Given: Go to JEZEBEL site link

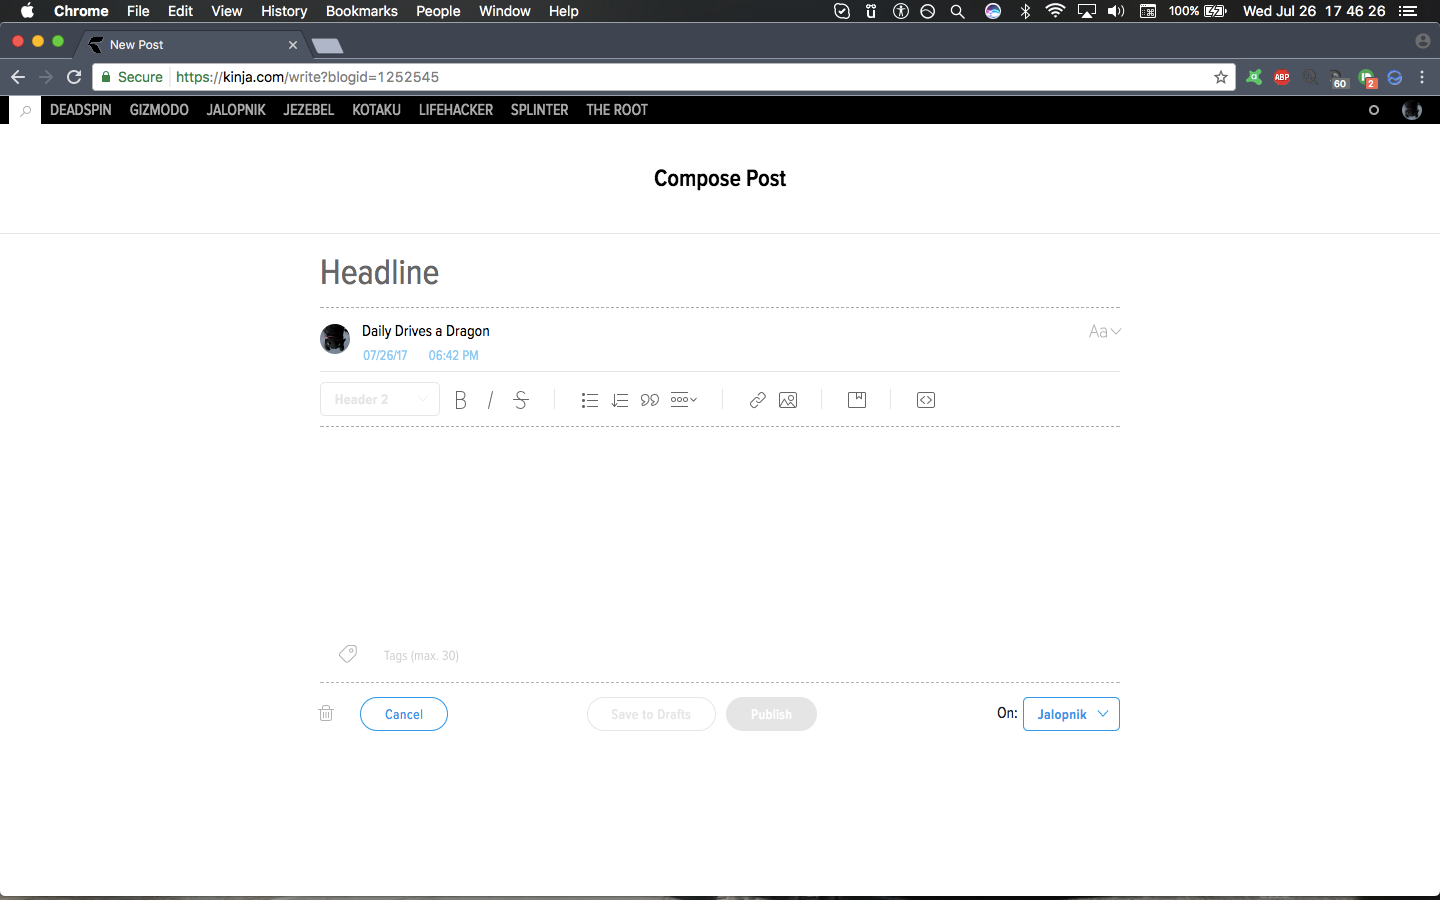Looking at the screenshot, I should pos(308,110).
